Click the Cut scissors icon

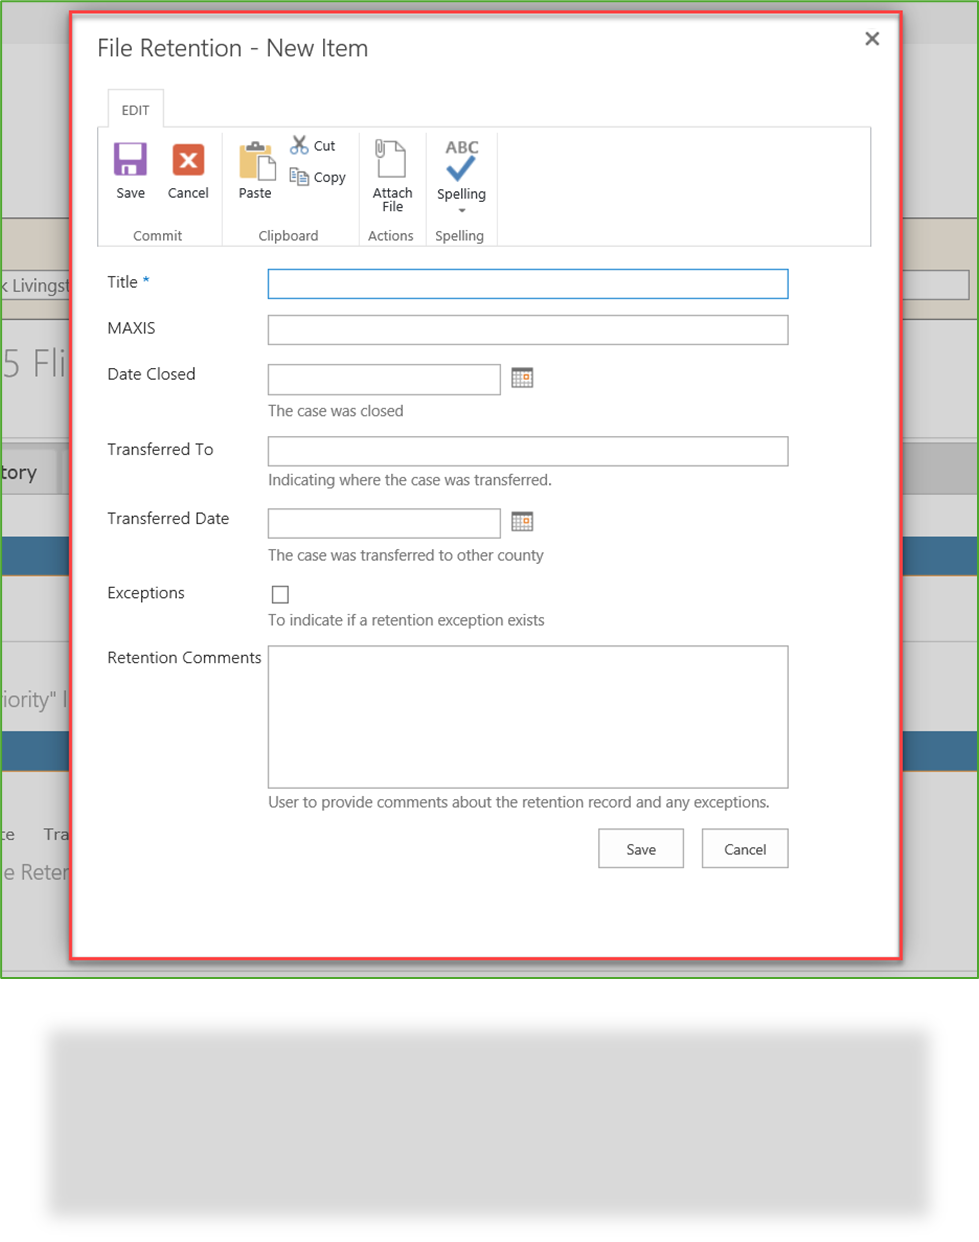point(299,146)
